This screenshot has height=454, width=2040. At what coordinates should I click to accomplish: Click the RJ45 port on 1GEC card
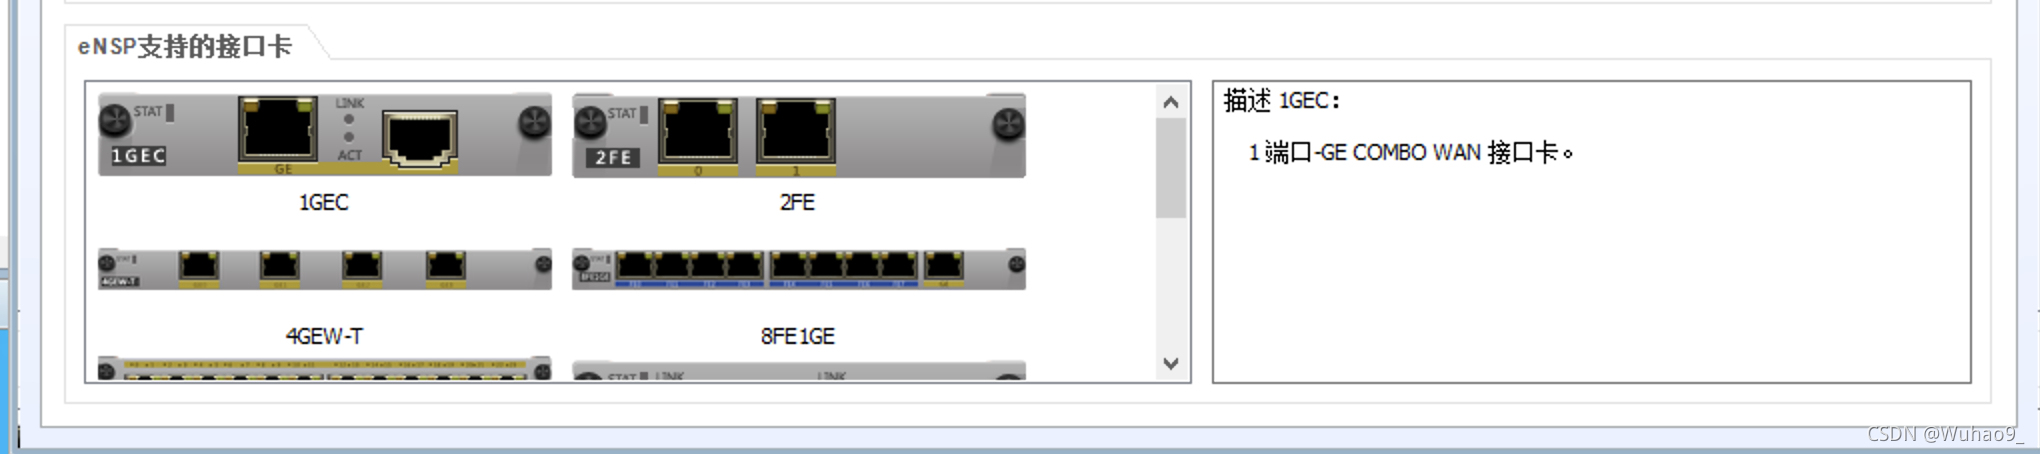click(x=421, y=138)
